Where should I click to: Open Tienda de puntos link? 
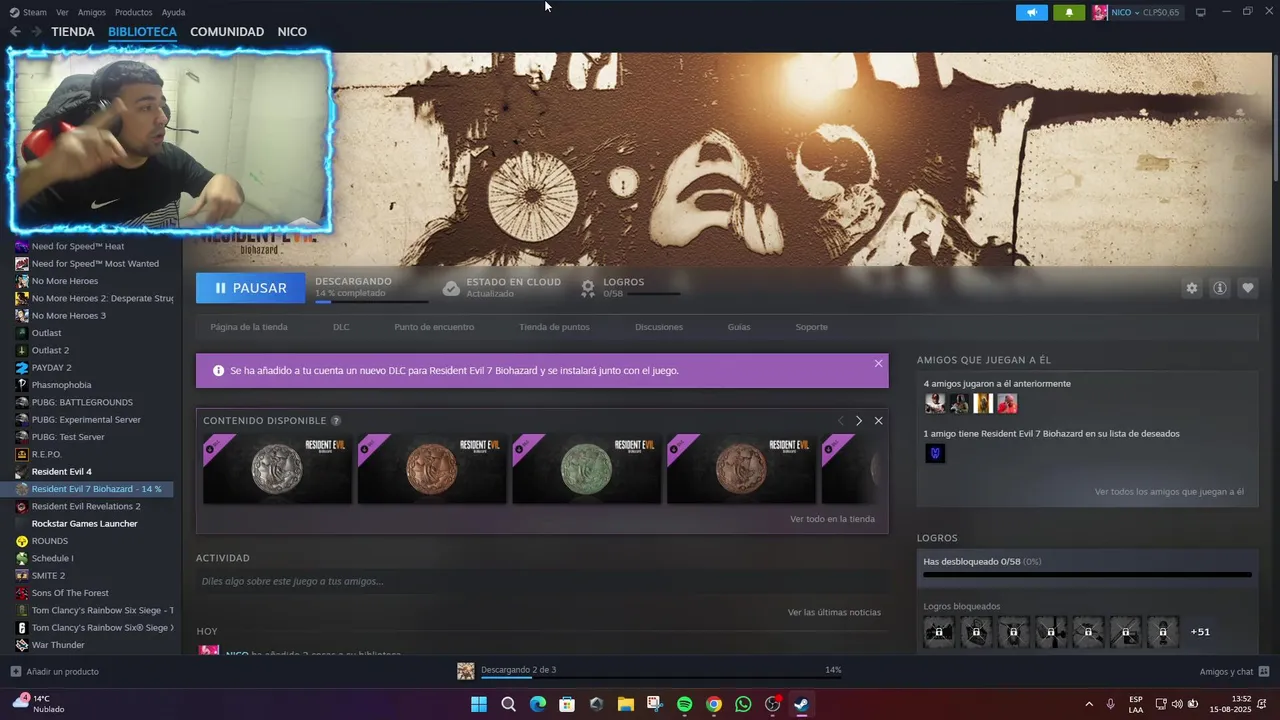554,327
